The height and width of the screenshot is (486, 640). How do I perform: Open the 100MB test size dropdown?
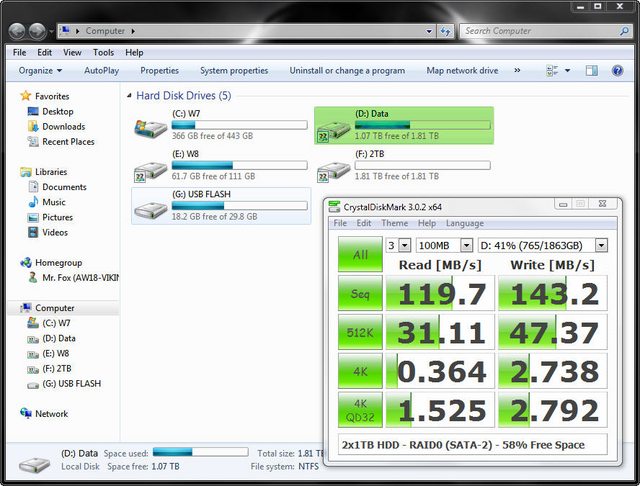[x=466, y=245]
